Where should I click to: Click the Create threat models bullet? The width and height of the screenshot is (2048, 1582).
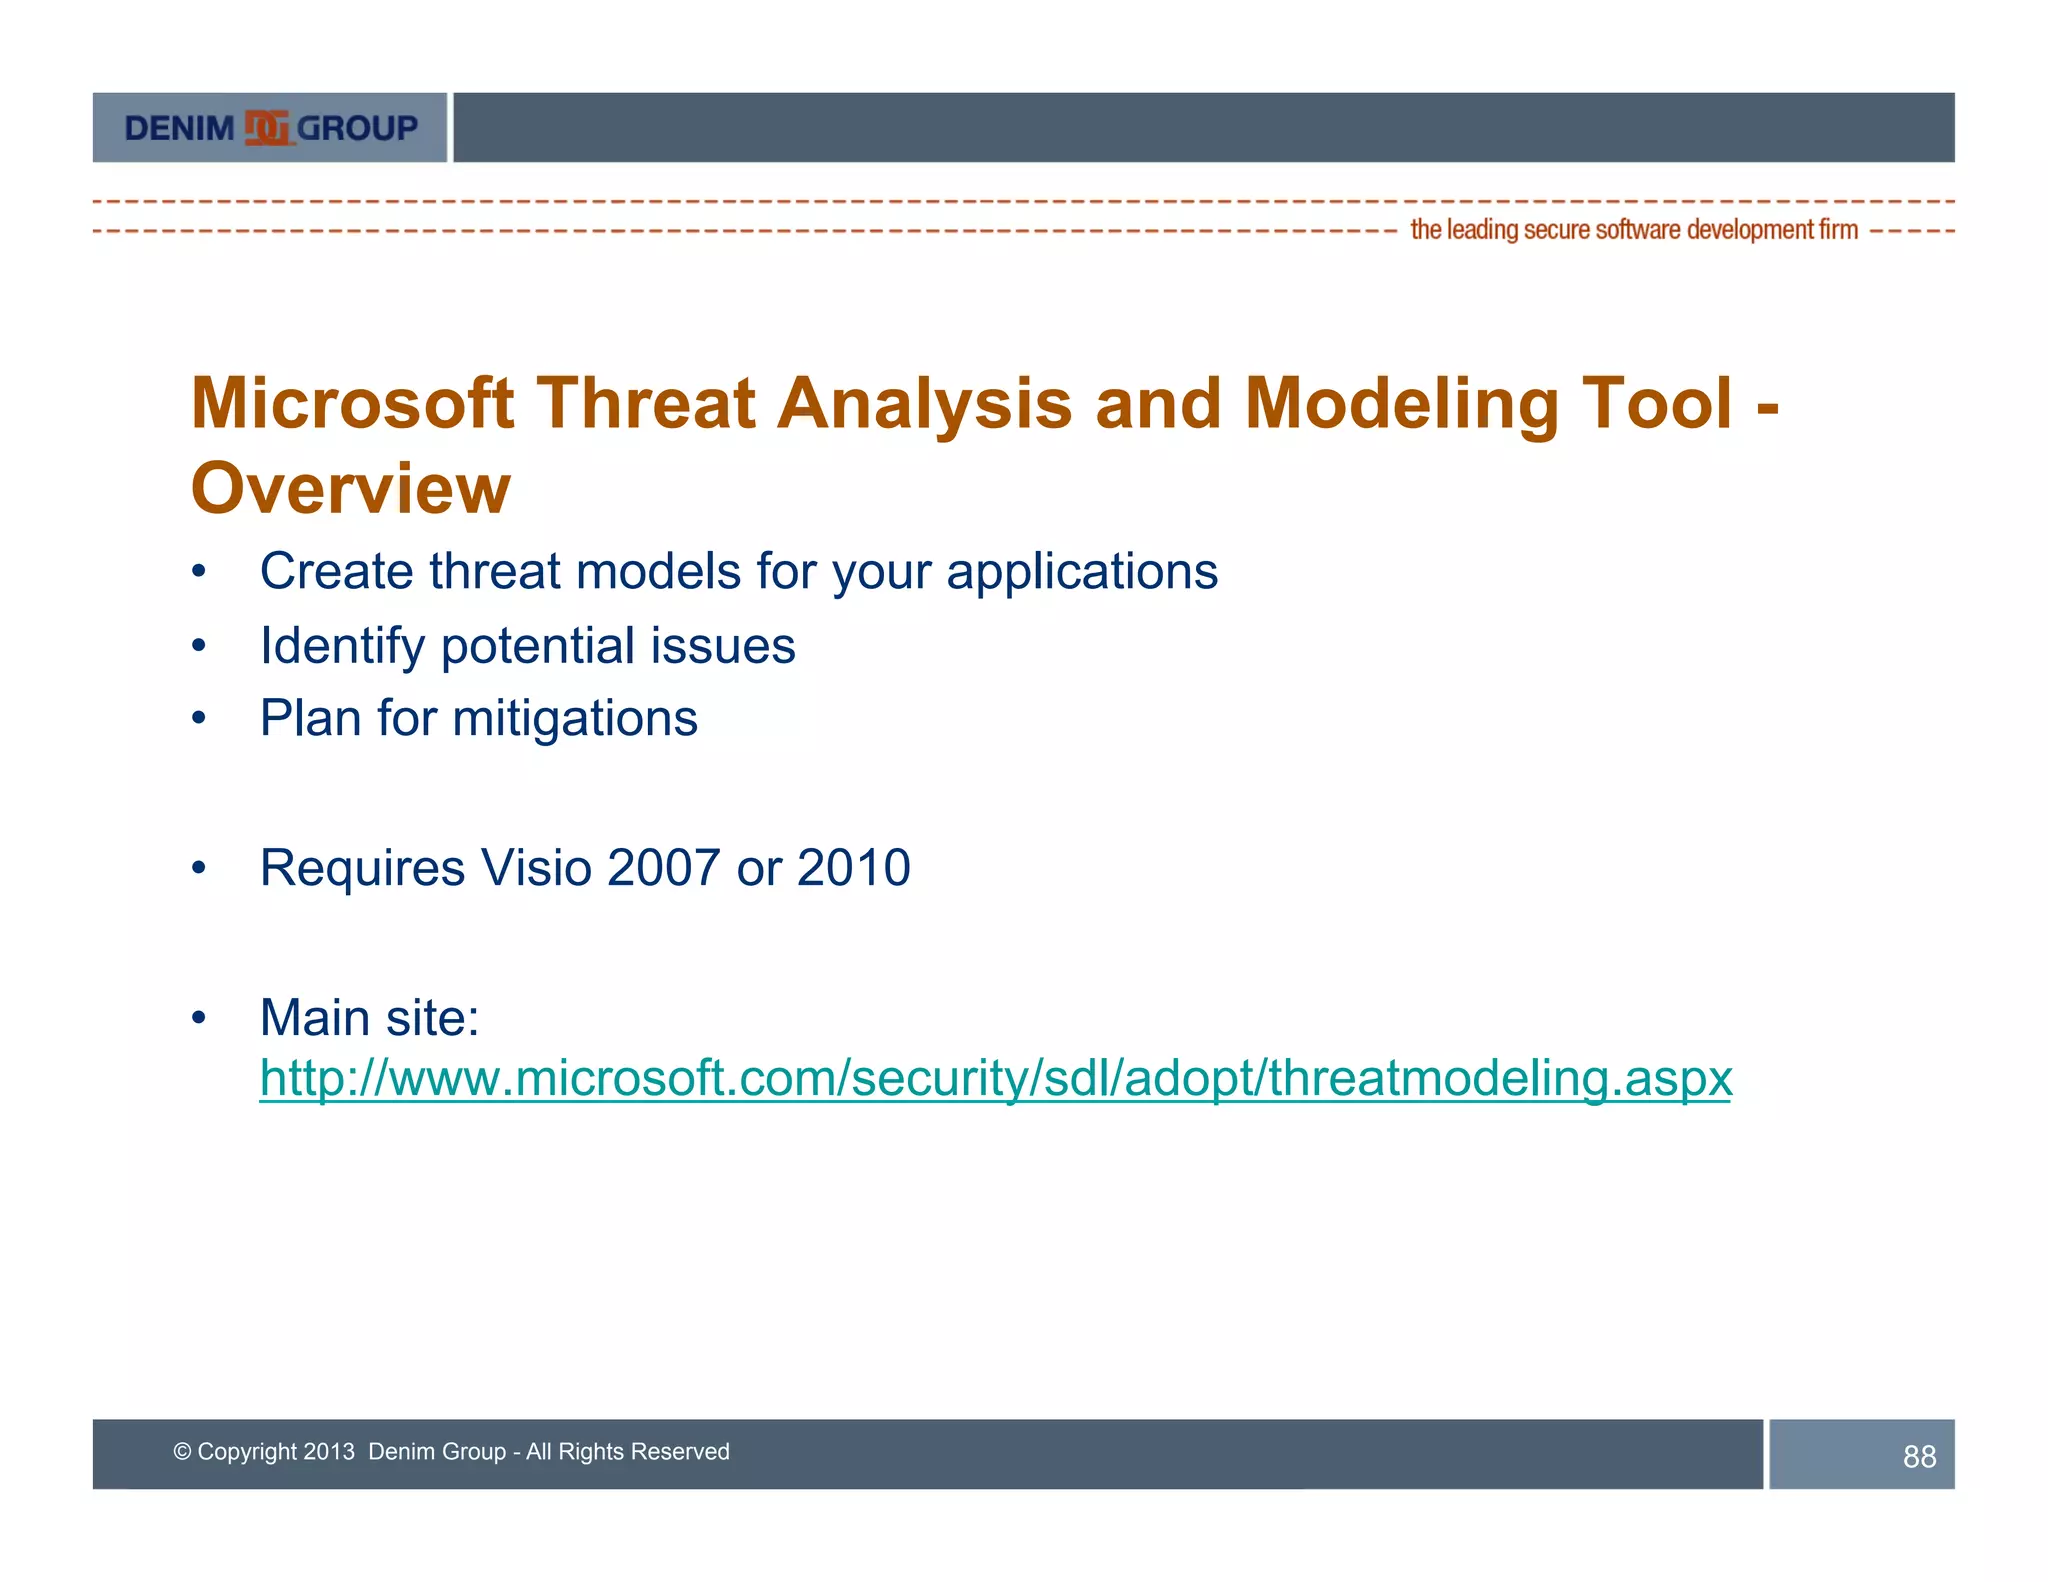738,572
